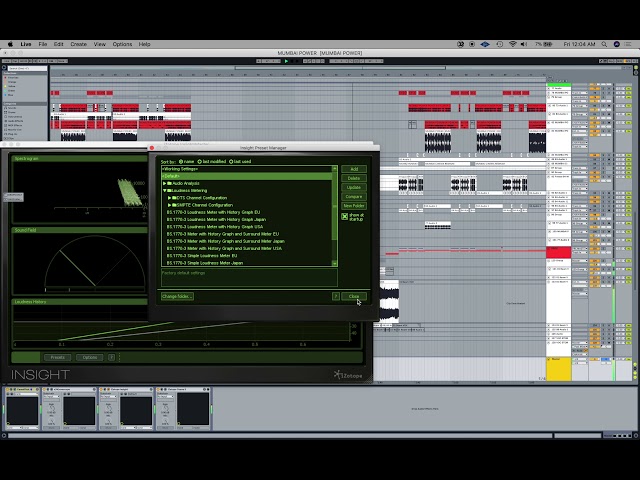The height and width of the screenshot is (480, 640).
Task: Click the green play button in Live transport
Action: coord(286,61)
